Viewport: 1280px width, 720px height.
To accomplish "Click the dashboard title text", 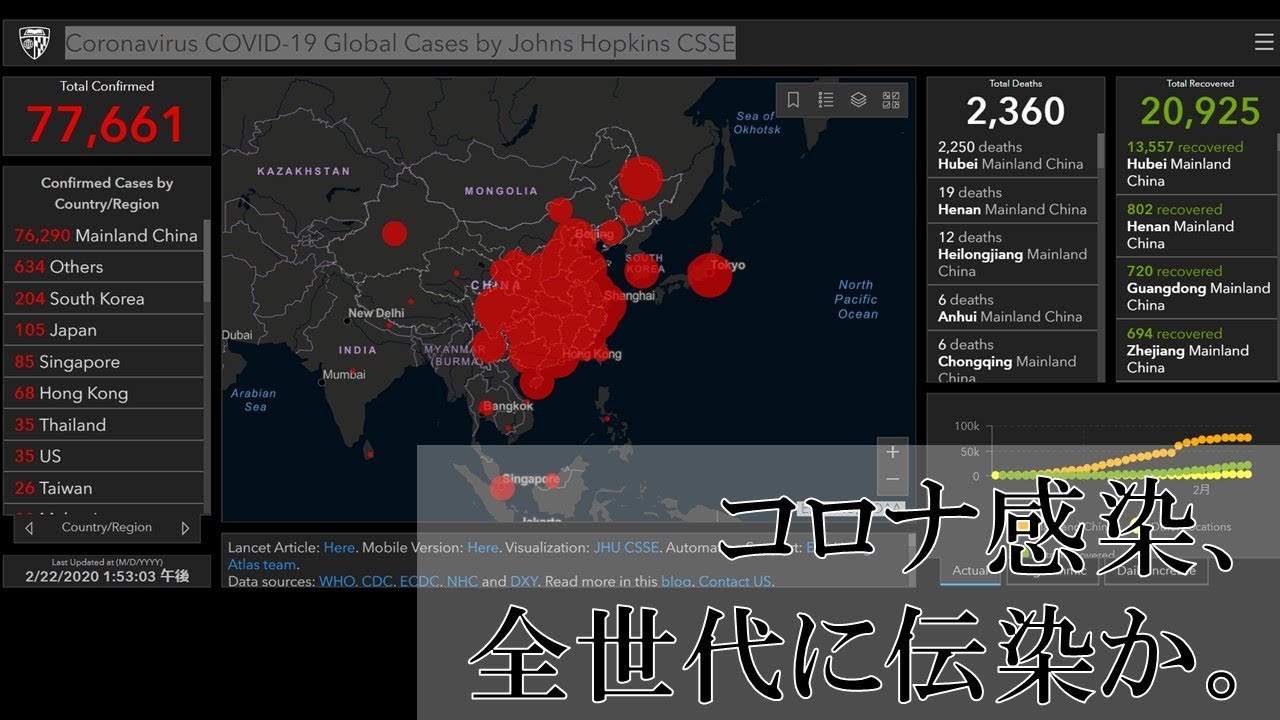I will point(400,43).
